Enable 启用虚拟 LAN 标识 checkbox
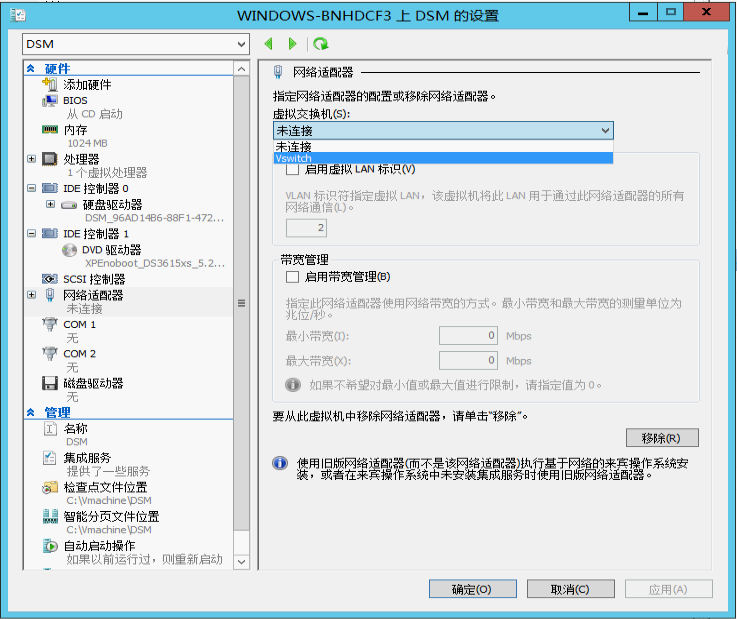The width and height of the screenshot is (737, 619). pos(292,169)
